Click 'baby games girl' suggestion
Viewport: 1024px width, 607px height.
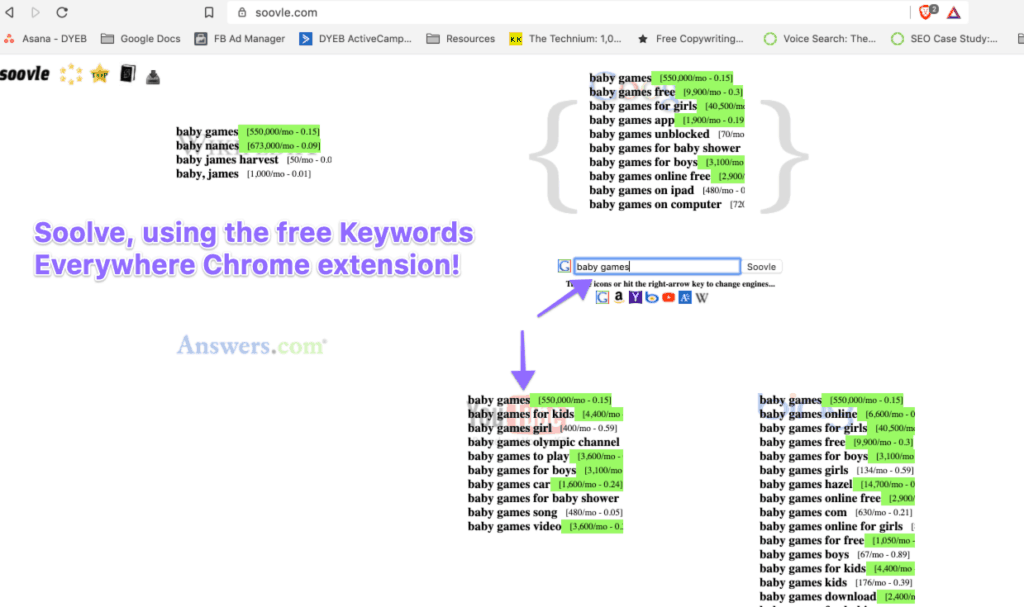[509, 428]
